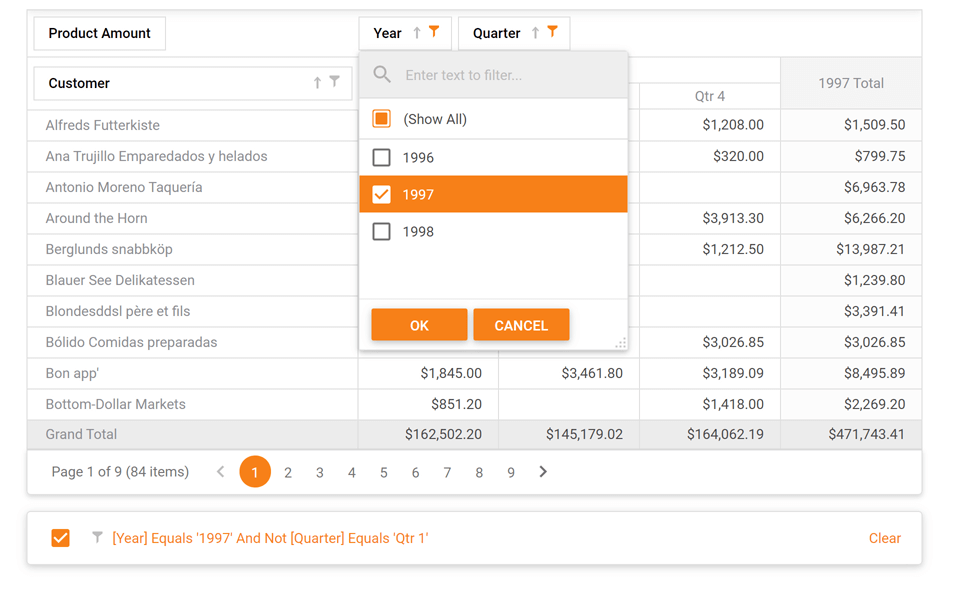Image resolution: width=958 pixels, height=590 pixels.
Task: Click the next page chevron
Action: click(x=543, y=471)
